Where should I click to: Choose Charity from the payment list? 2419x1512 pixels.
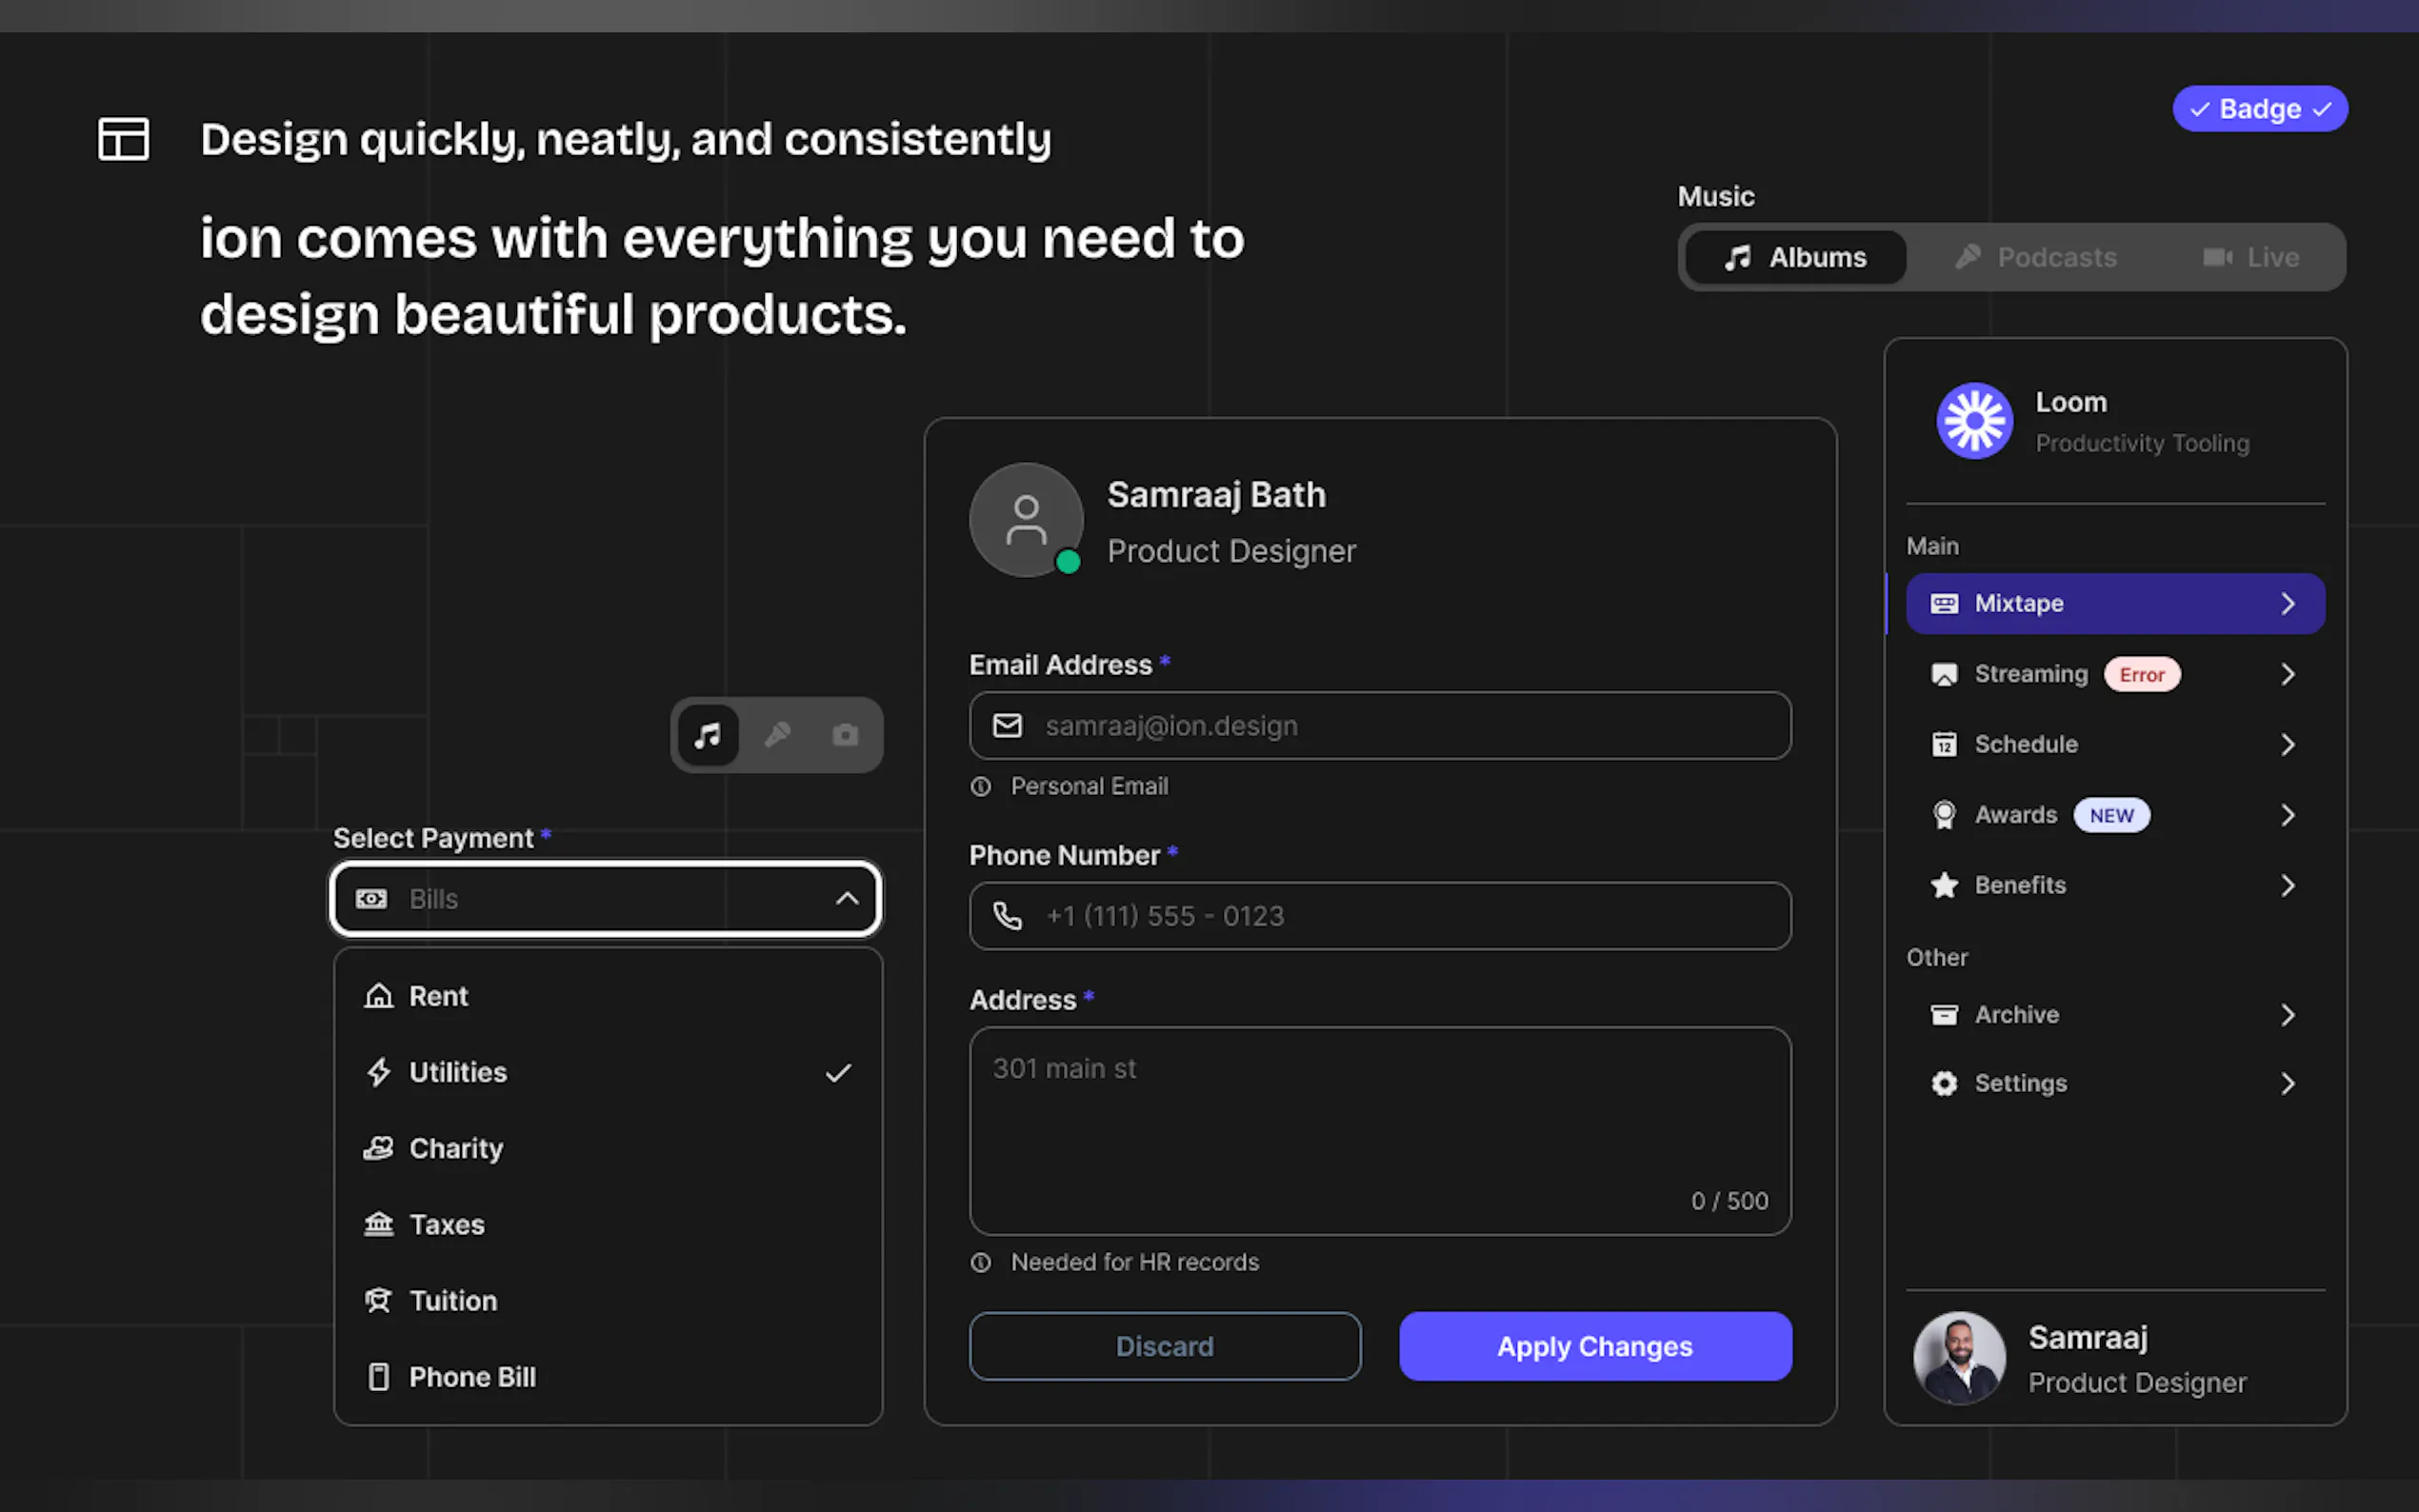tap(456, 1148)
